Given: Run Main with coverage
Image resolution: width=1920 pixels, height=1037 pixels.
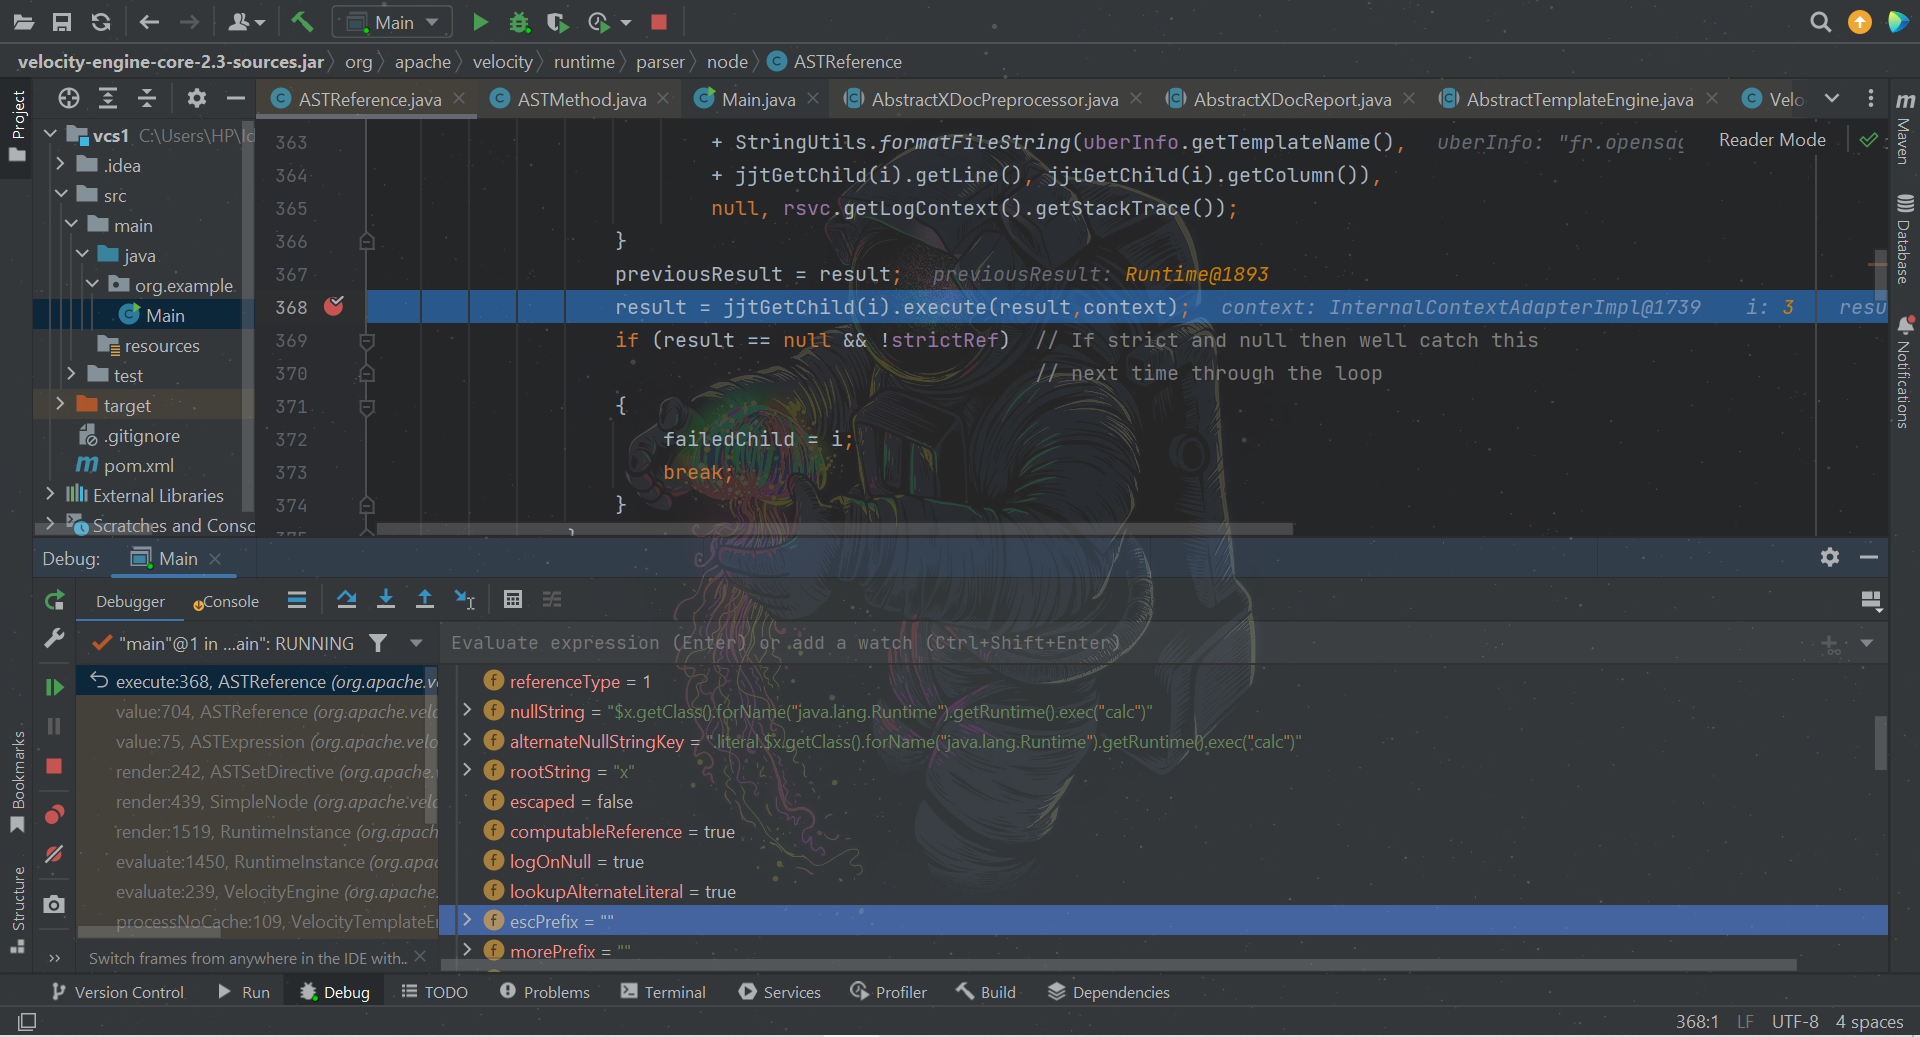Looking at the screenshot, I should [558, 22].
